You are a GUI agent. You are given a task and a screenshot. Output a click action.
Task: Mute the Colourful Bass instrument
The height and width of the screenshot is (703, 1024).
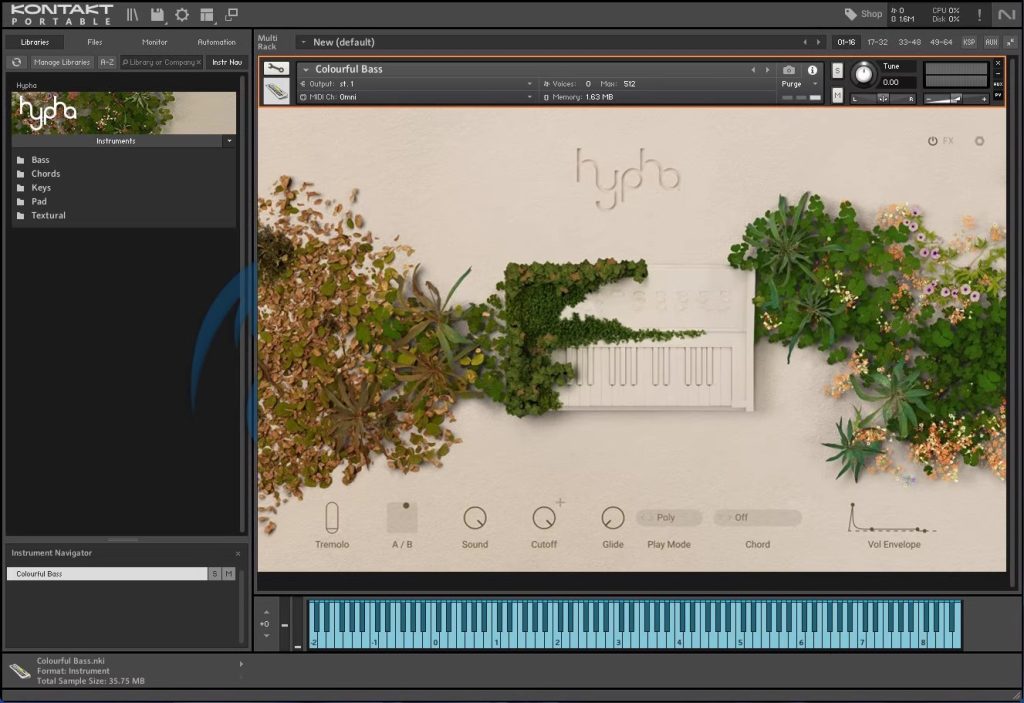point(837,94)
